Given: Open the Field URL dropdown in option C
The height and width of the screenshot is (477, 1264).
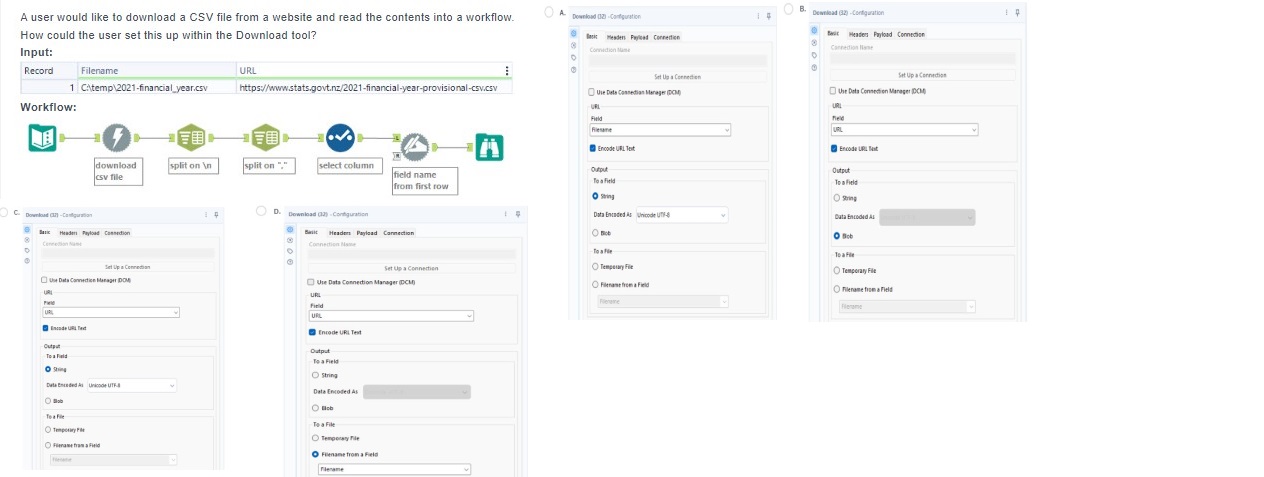Looking at the screenshot, I should point(110,313).
